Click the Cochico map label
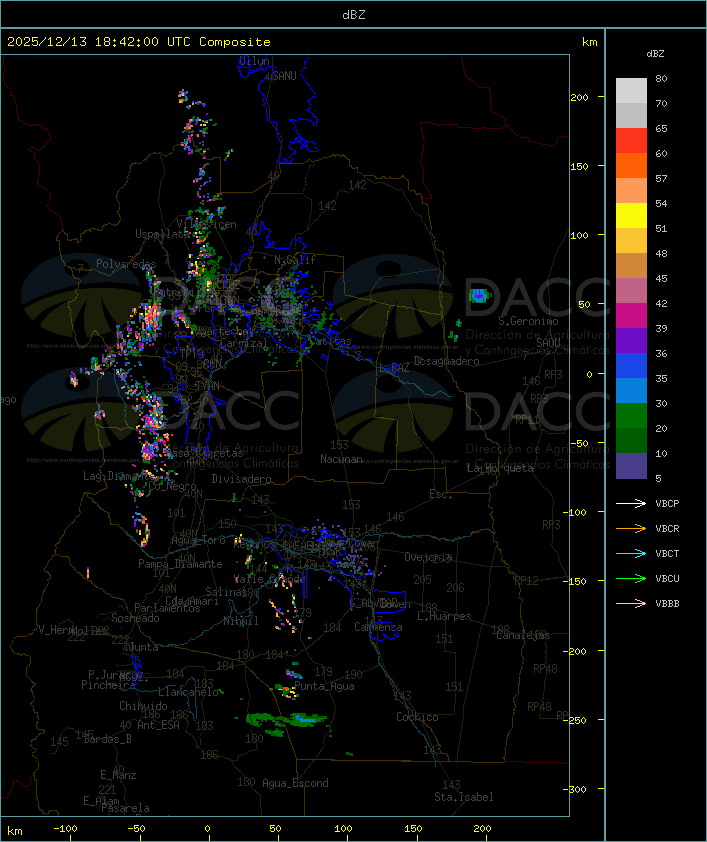This screenshot has width=707, height=842. click(x=417, y=717)
